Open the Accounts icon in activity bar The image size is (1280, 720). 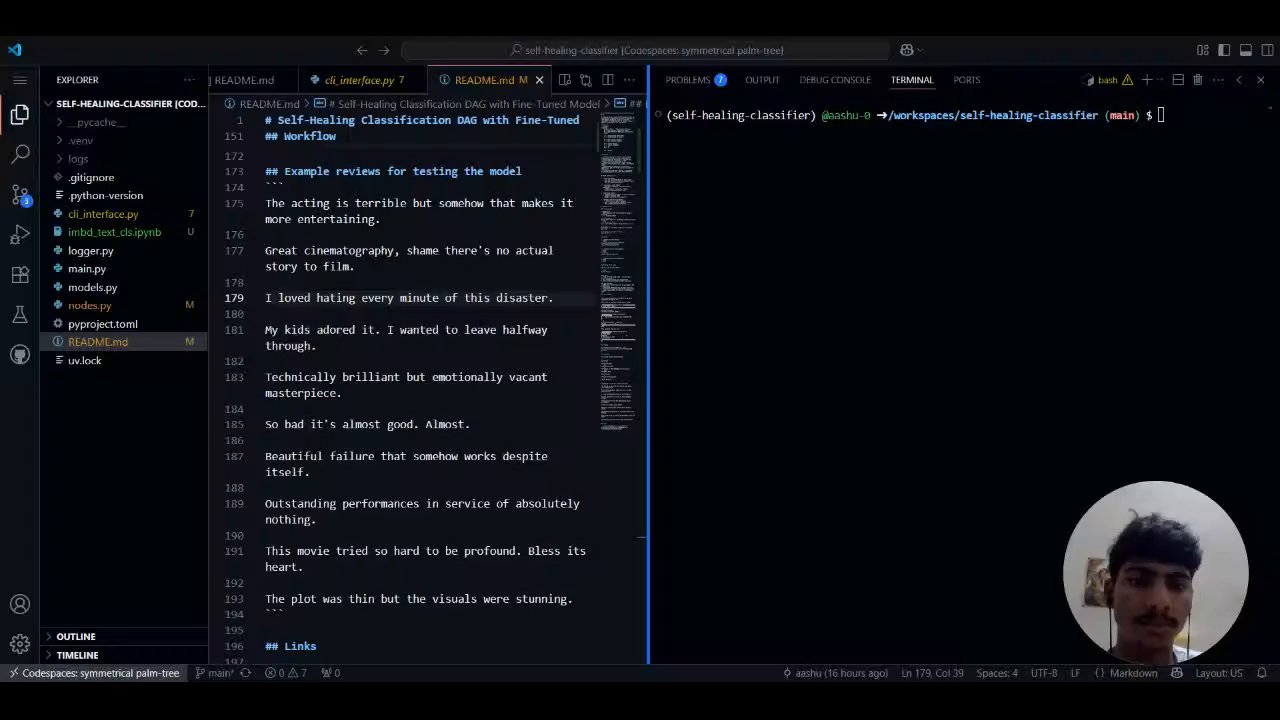[x=20, y=604]
